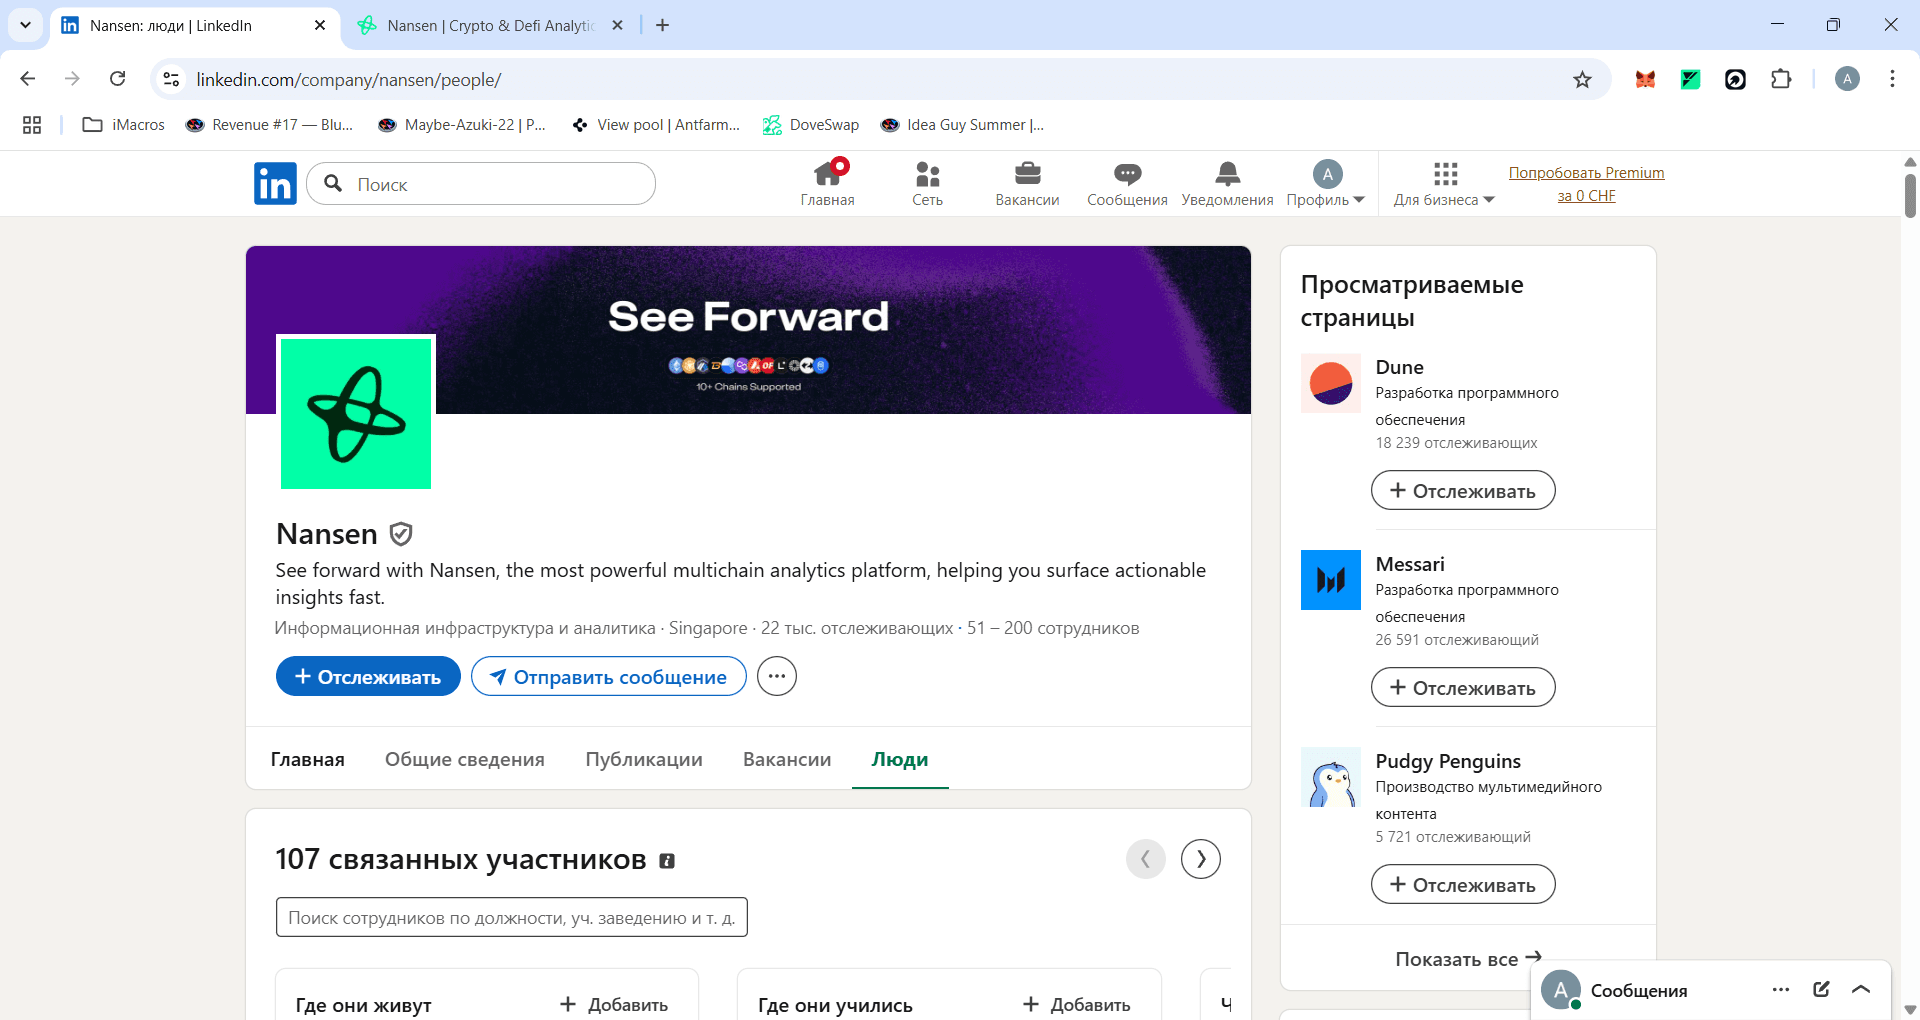Viewport: 1920px width, 1020px height.
Task: Expand the Сообщения overlay chevron
Action: 1861,990
